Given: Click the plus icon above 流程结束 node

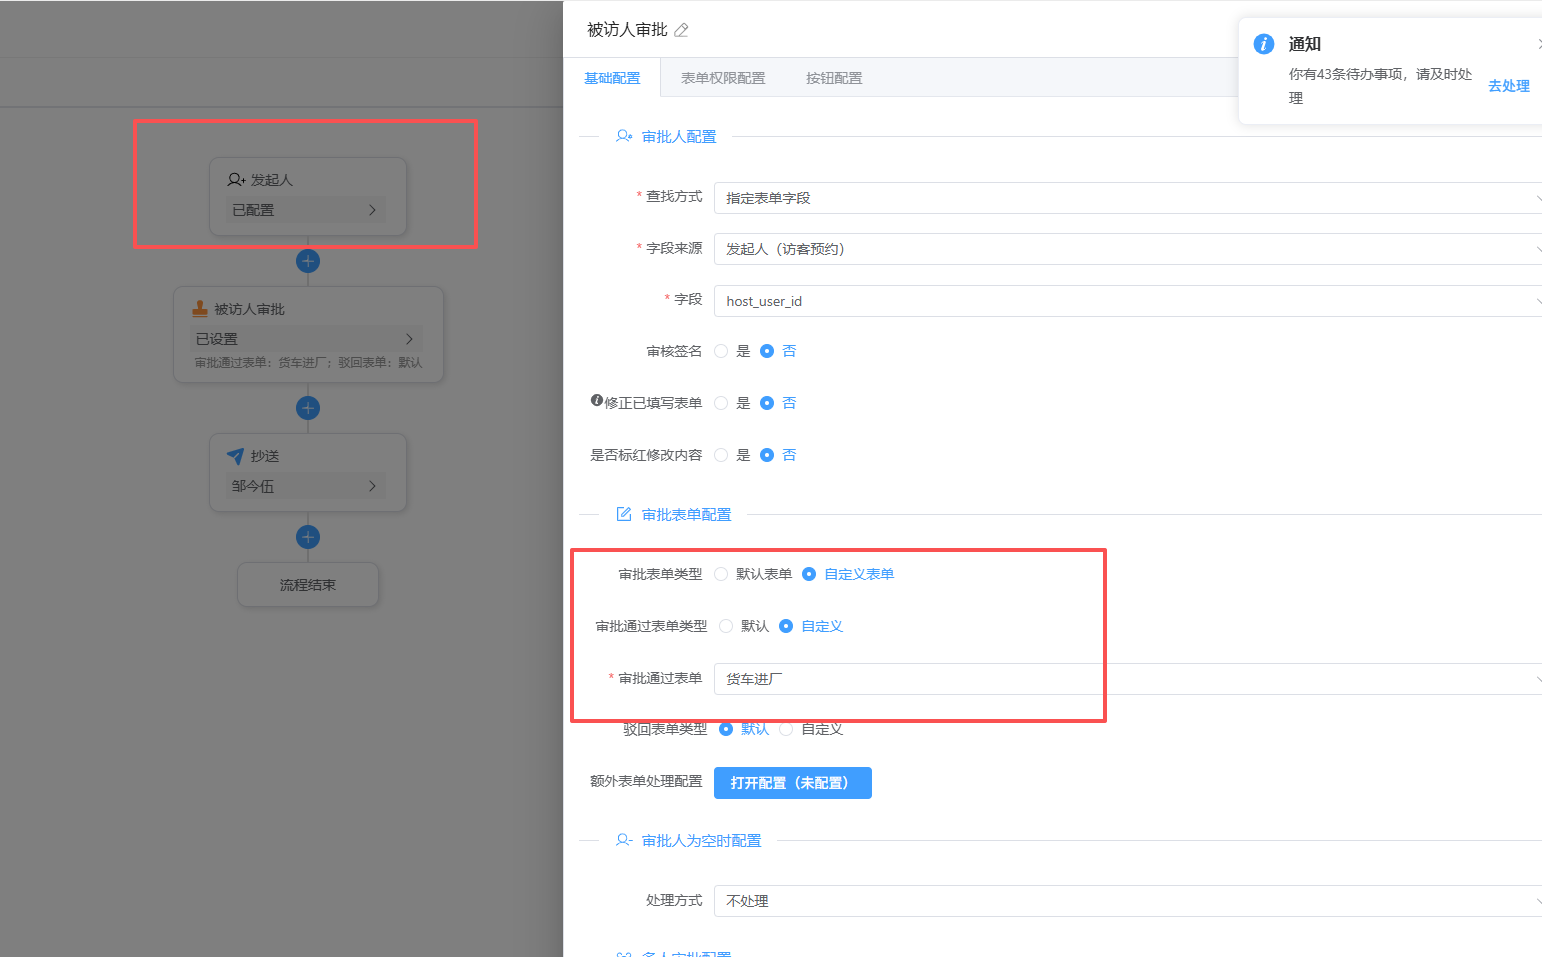Looking at the screenshot, I should [308, 537].
